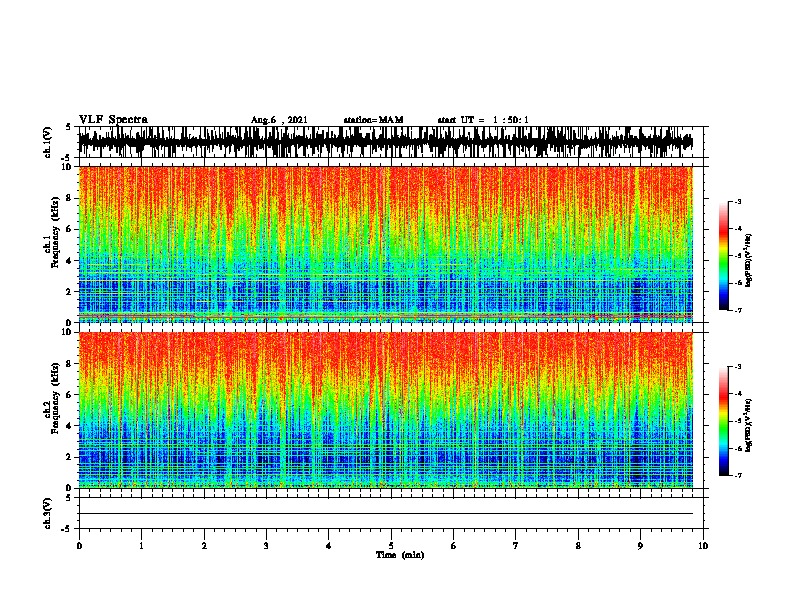The image size is (792, 612).
Task: Click time axis tick label '10' at right end
Action: tap(703, 546)
